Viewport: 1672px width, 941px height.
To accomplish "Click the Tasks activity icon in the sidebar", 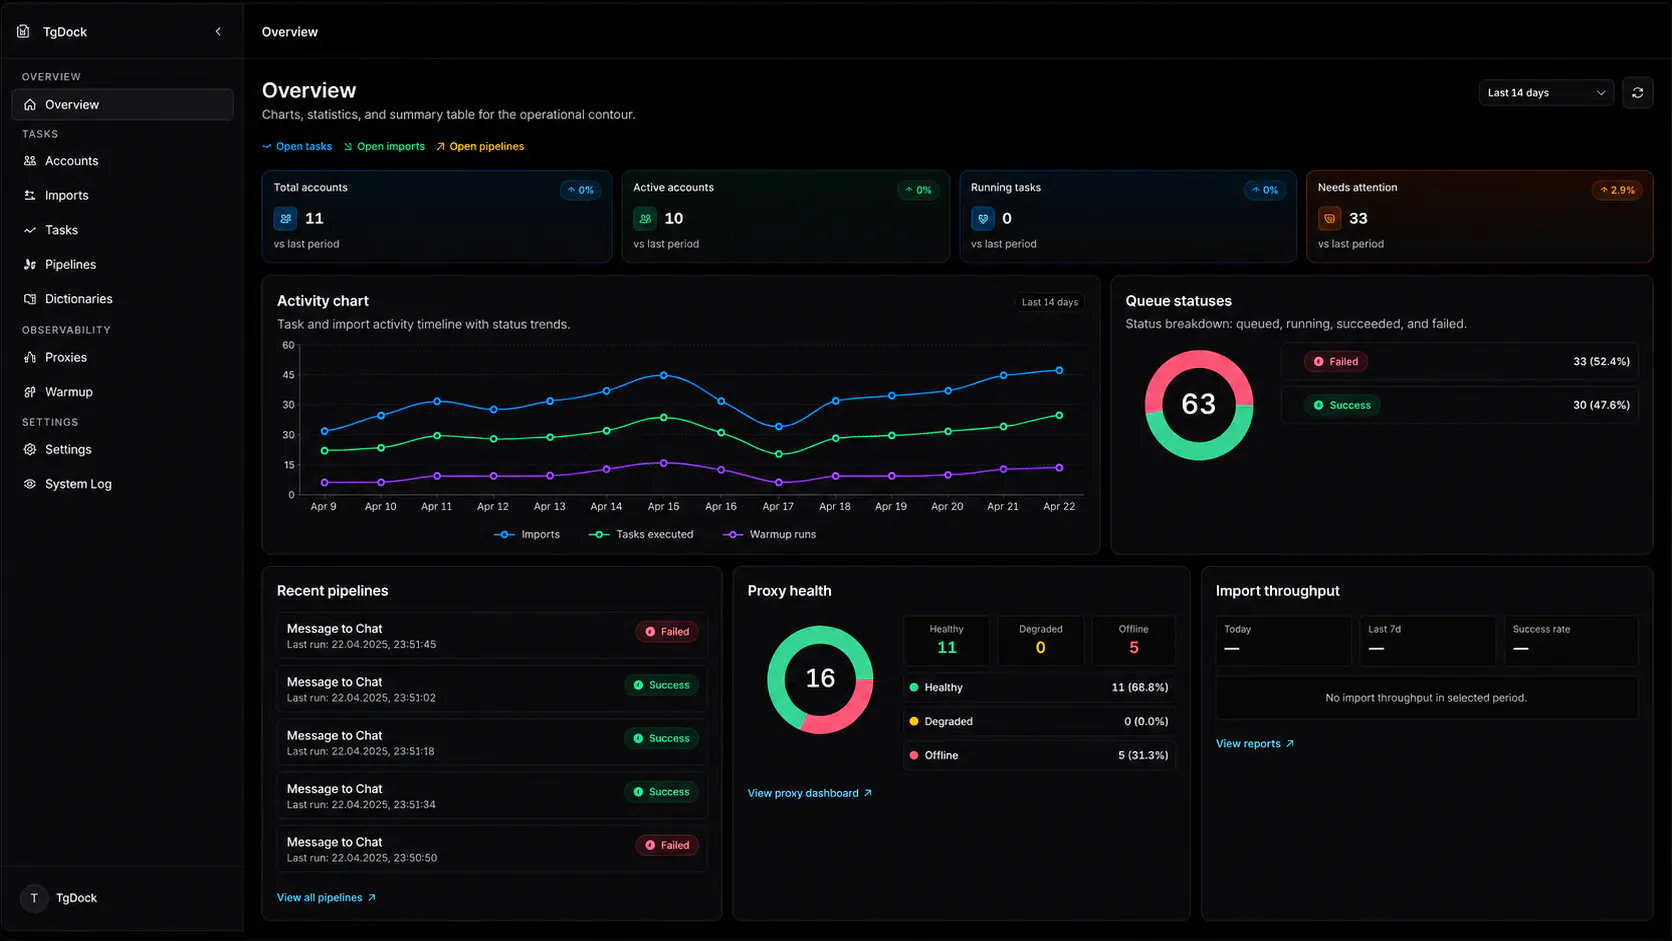I will click(30, 230).
